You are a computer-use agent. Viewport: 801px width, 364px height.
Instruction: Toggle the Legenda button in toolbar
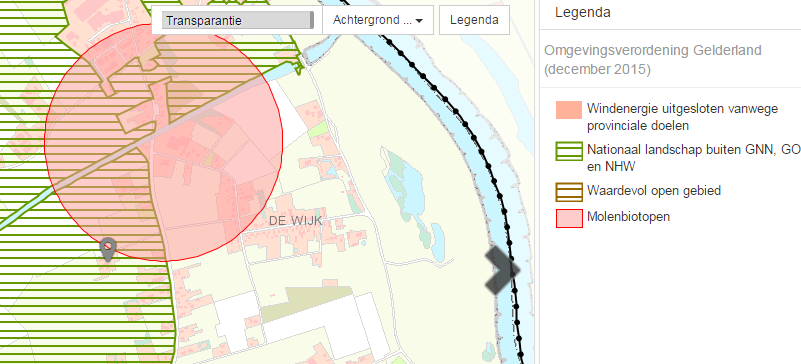coord(474,20)
